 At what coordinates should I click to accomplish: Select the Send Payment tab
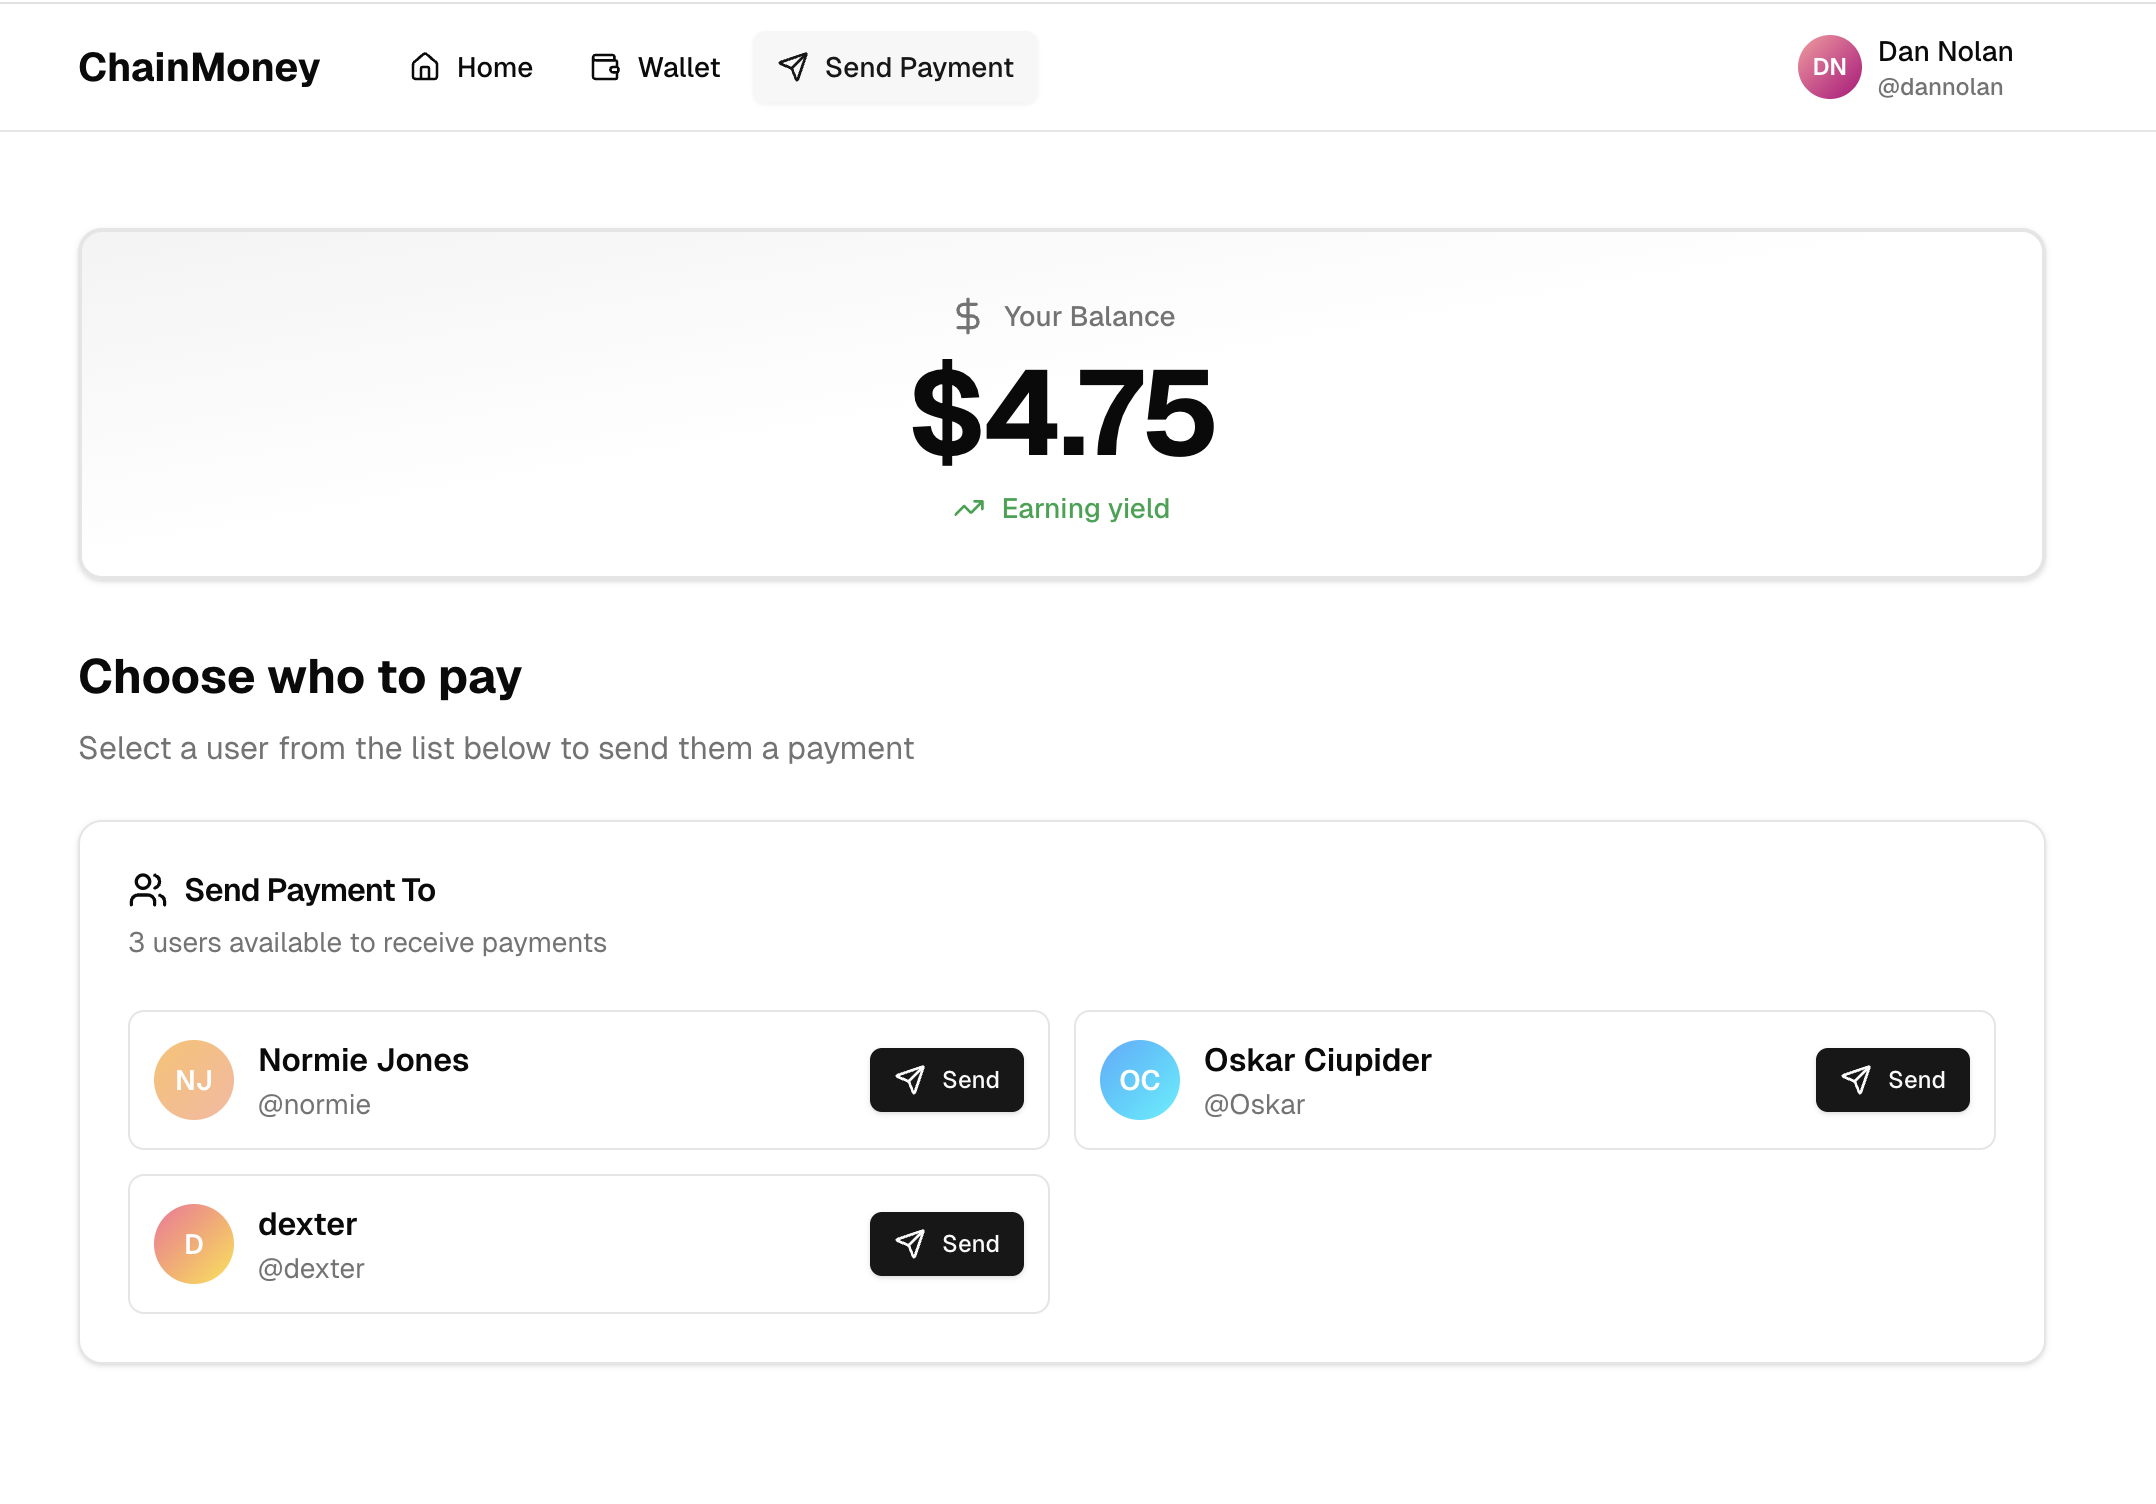896,67
